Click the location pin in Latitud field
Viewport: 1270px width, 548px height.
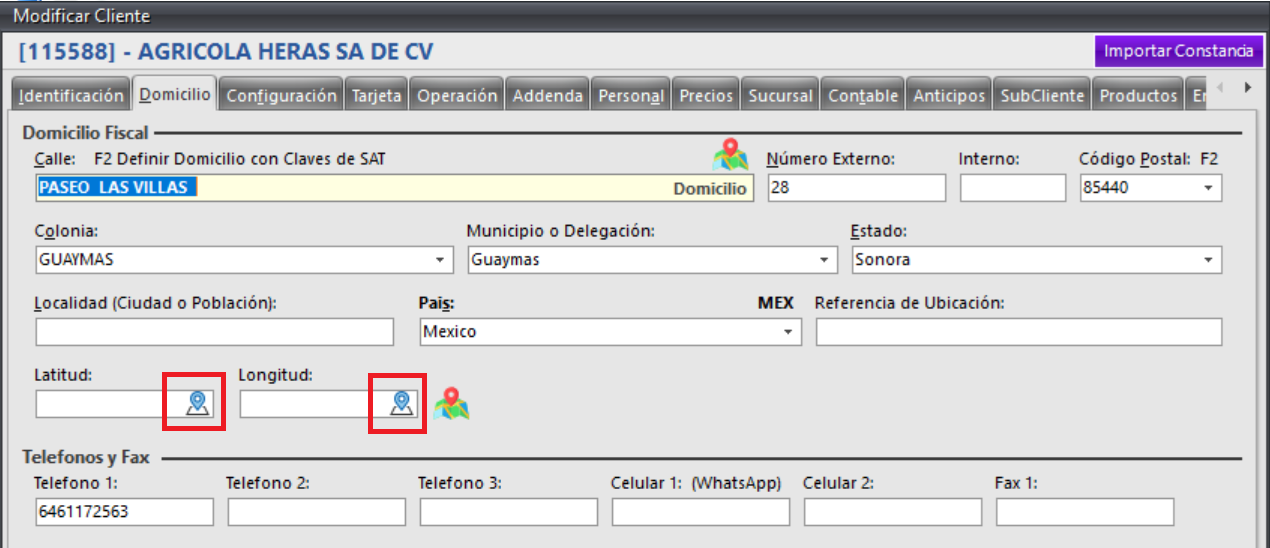pos(197,403)
